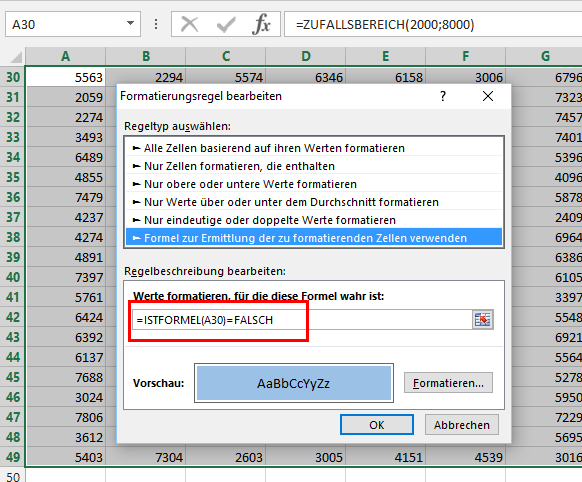582x482 pixels.
Task: Click the formula bar options dots
Action: tap(156, 24)
